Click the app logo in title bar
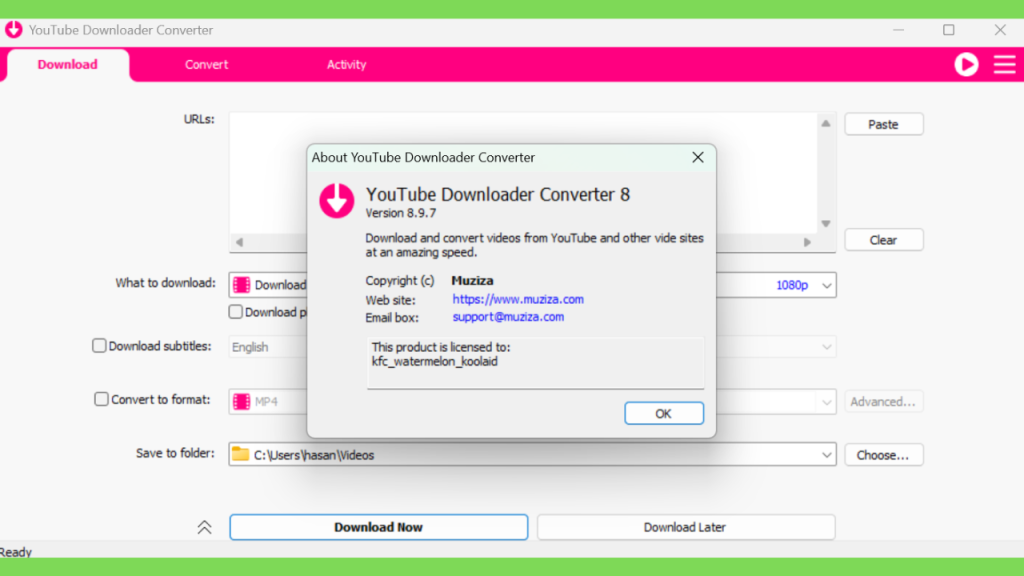This screenshot has height=576, width=1024. tap(14, 30)
